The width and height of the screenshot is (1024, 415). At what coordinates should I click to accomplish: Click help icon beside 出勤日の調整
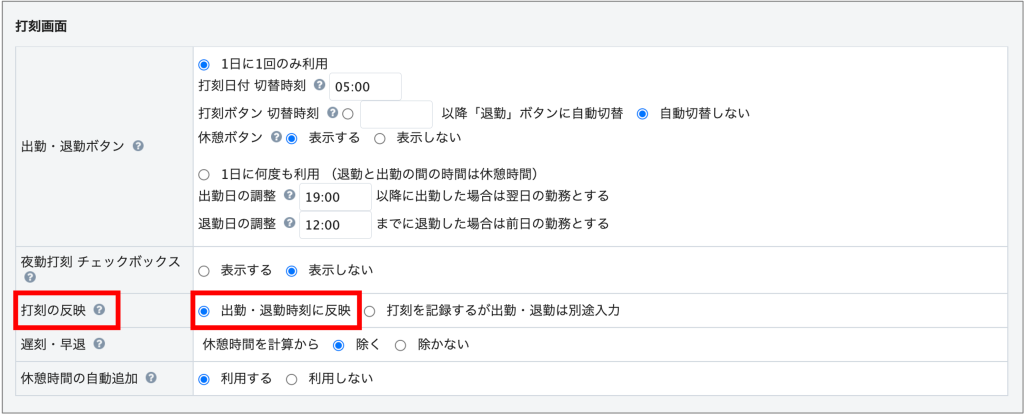tap(289, 196)
